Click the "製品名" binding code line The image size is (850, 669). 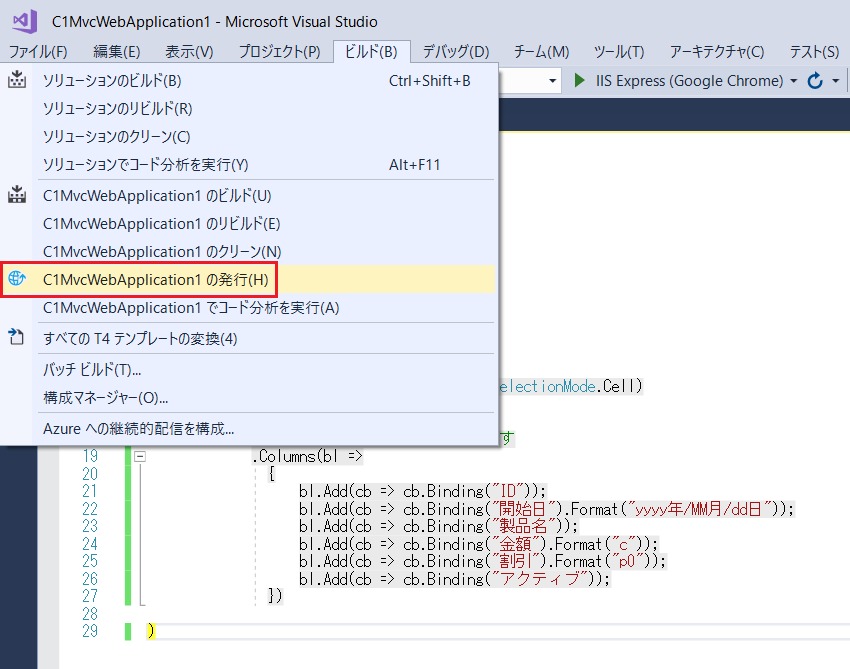[439, 526]
